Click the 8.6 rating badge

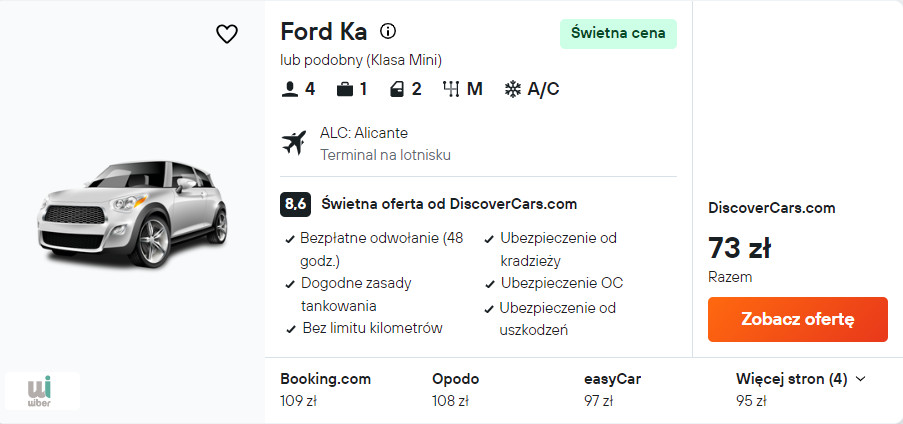(x=295, y=204)
